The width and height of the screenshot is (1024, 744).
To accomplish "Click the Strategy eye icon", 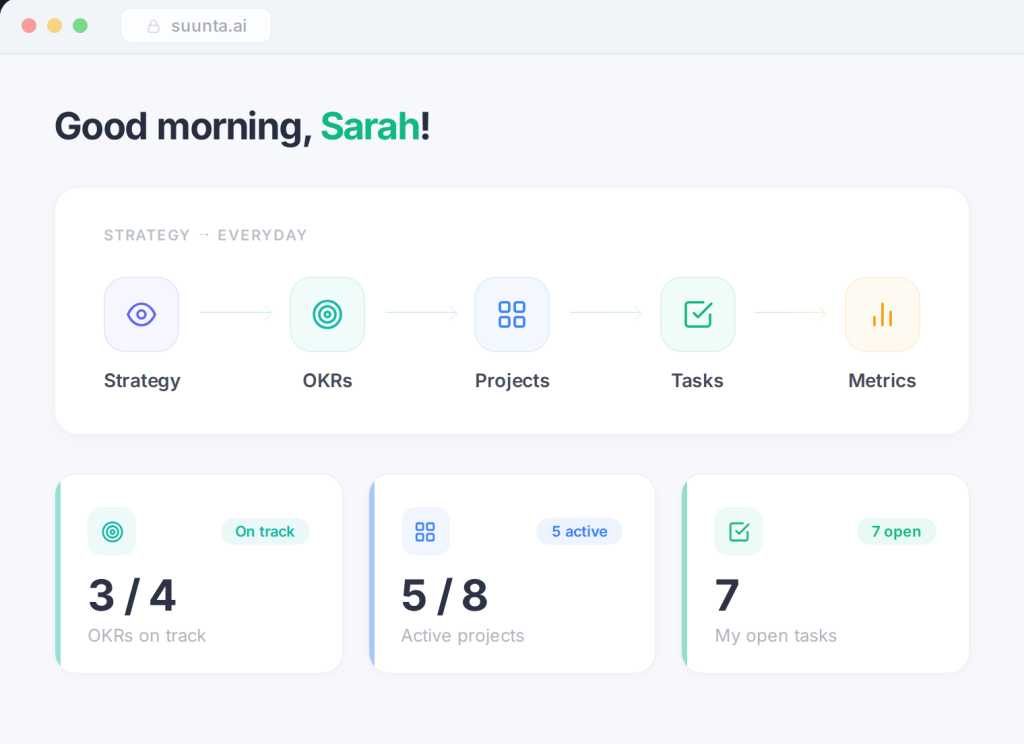I will pyautogui.click(x=141, y=314).
